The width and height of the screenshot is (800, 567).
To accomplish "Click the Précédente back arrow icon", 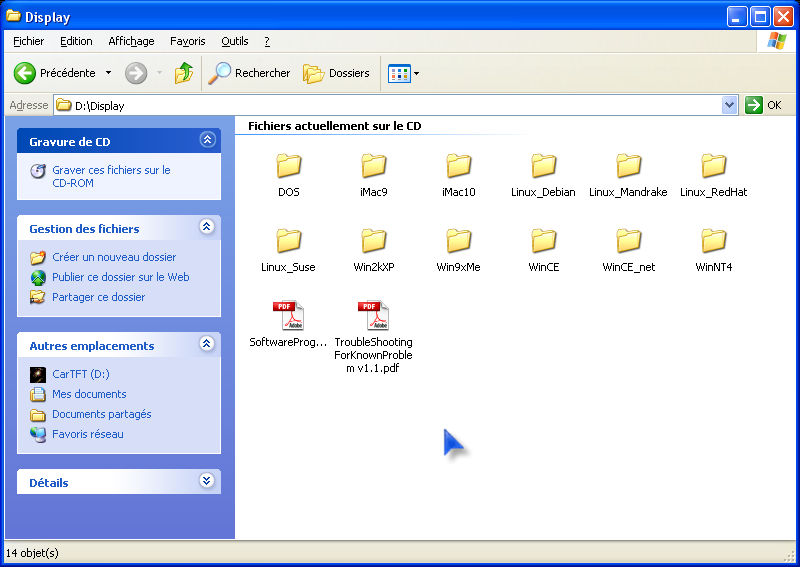I will (x=25, y=73).
